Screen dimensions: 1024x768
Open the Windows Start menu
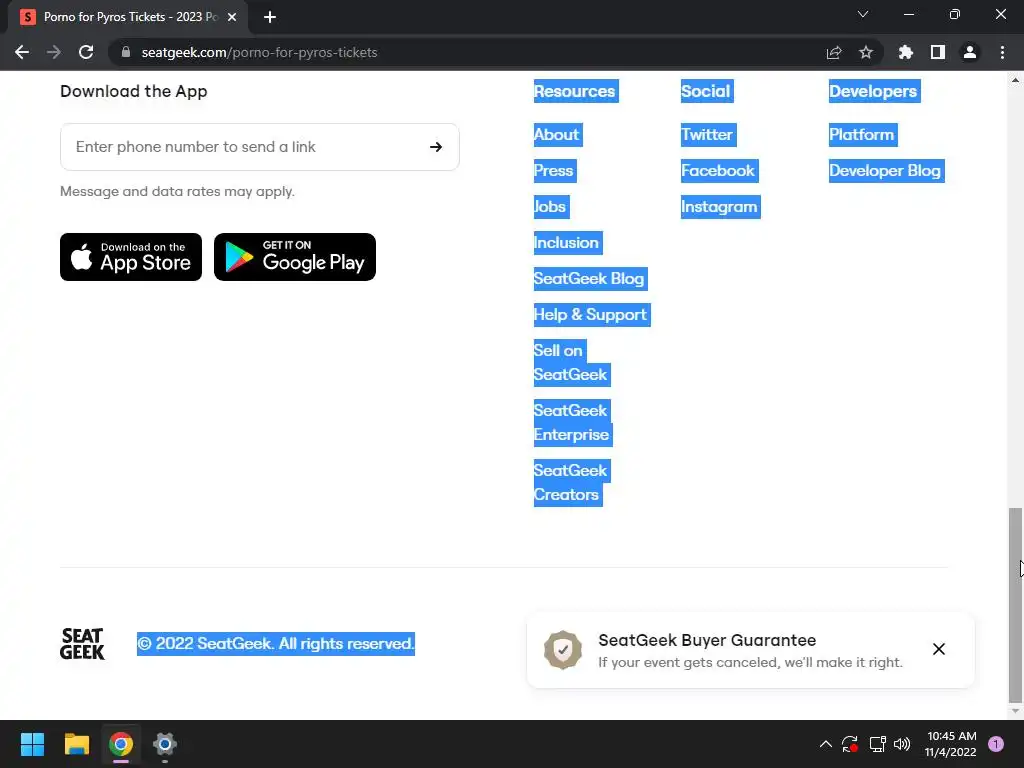click(32, 744)
